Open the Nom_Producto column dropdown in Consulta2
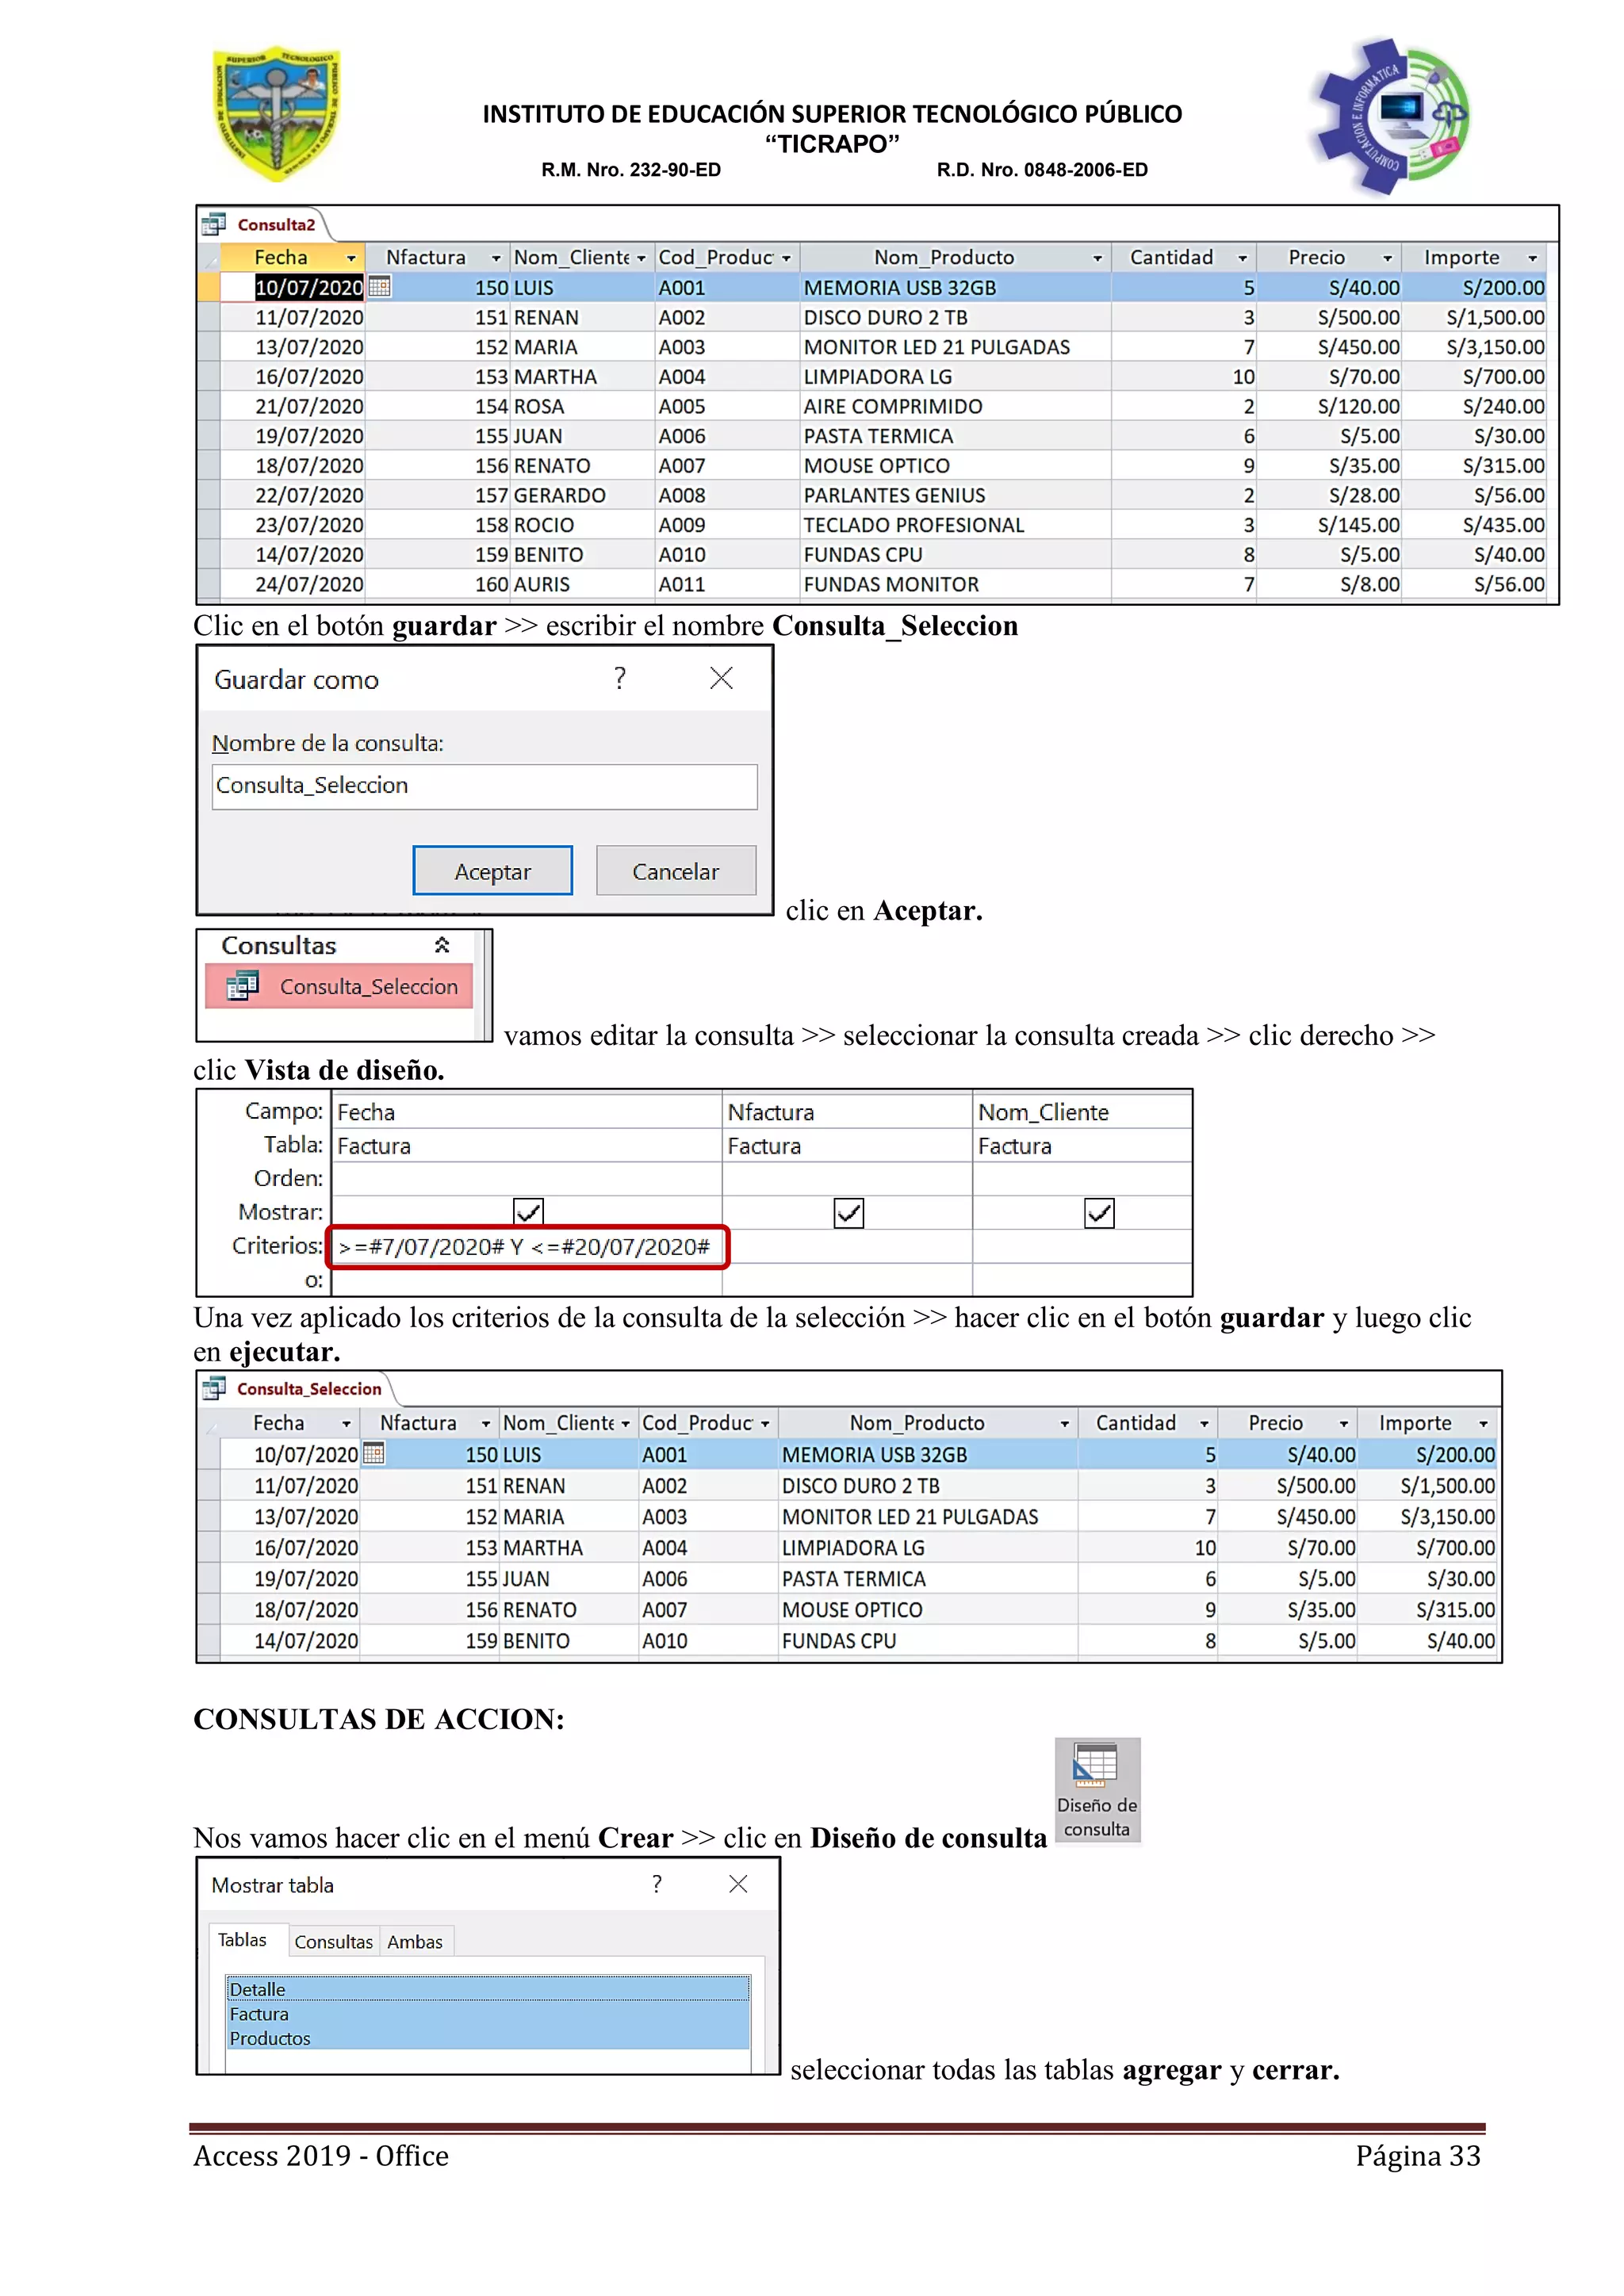1624x2296 pixels. [1097, 258]
